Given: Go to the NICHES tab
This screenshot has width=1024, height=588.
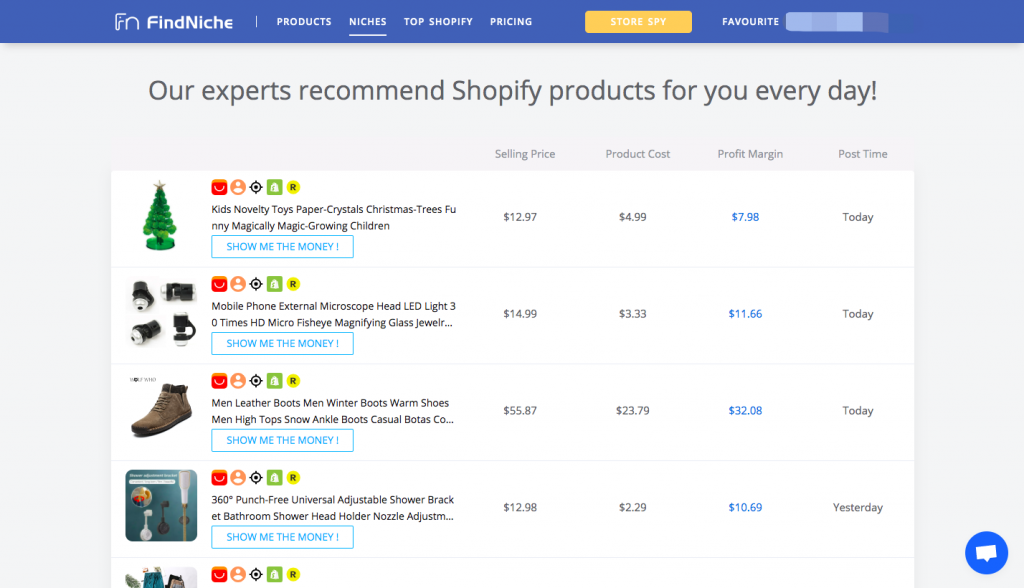Looking at the screenshot, I should point(368,22).
